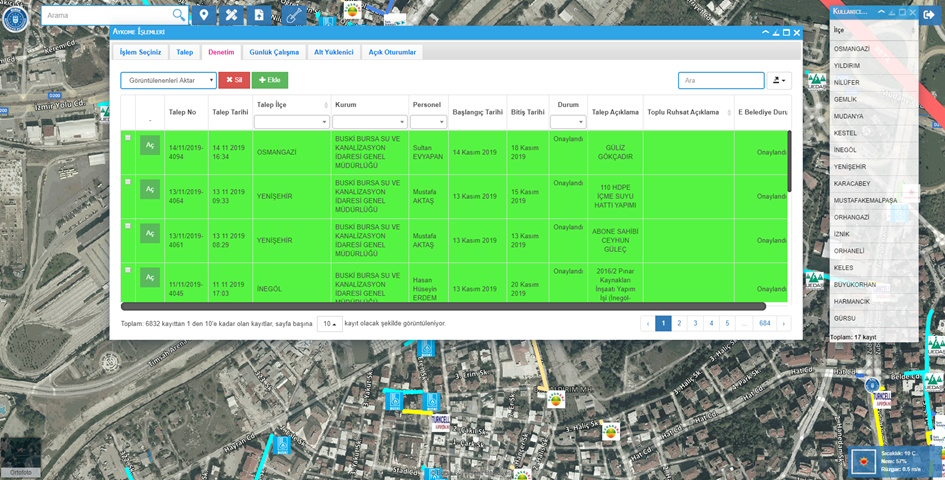Viewport: 945px width, 480px height.
Task: Click the table's horizontal scrollbar
Action: 443,307
